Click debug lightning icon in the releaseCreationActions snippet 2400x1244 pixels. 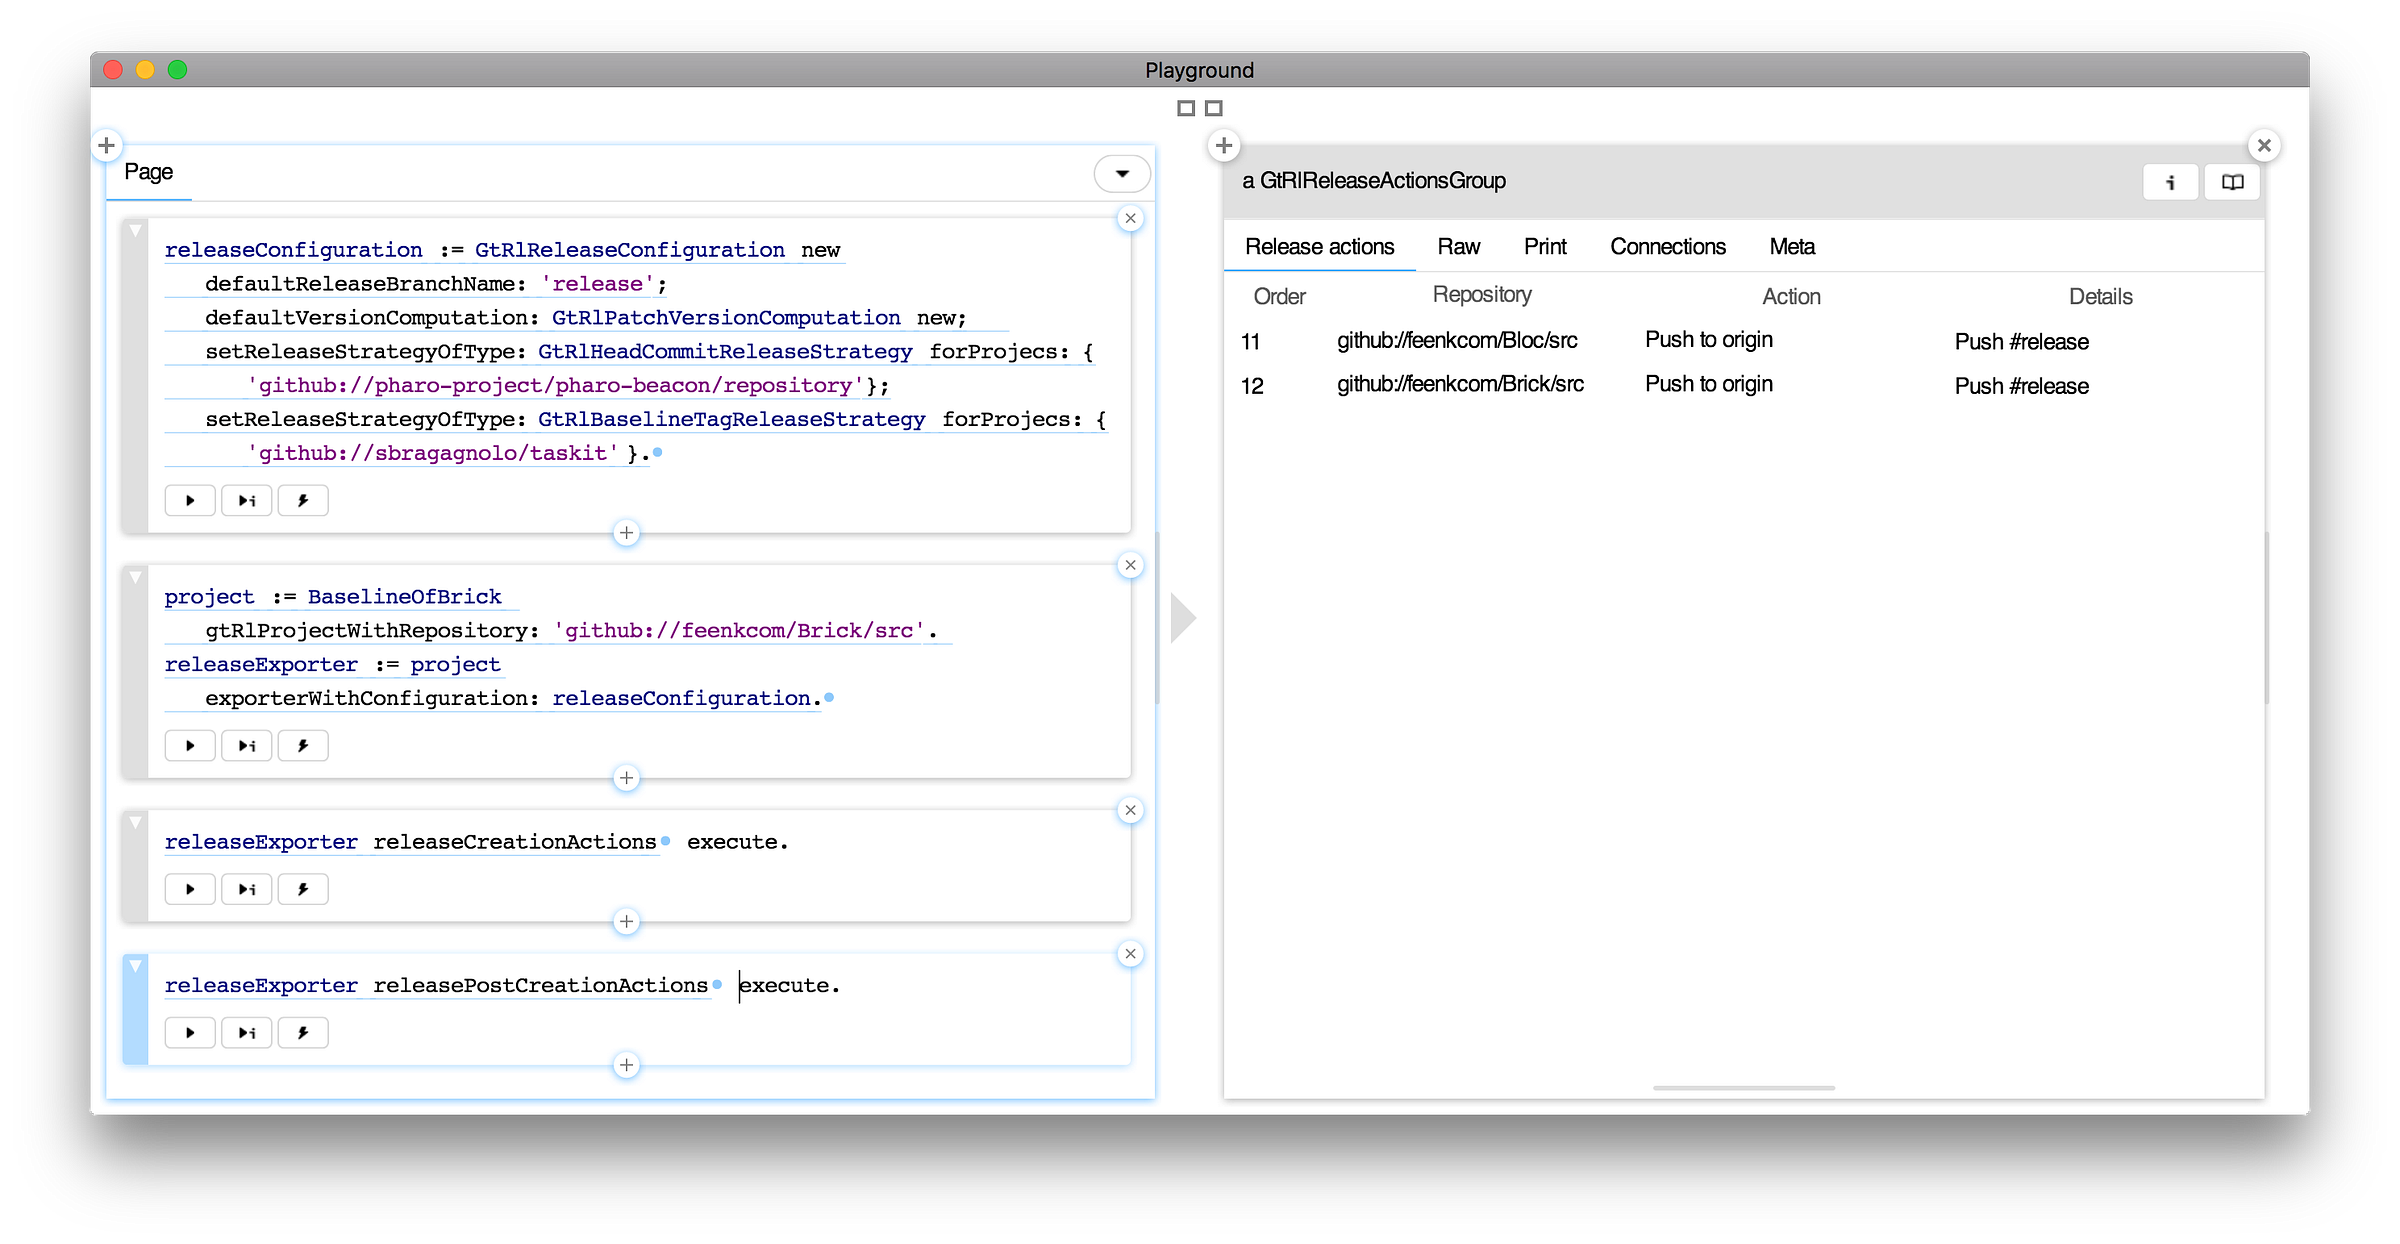pos(303,889)
